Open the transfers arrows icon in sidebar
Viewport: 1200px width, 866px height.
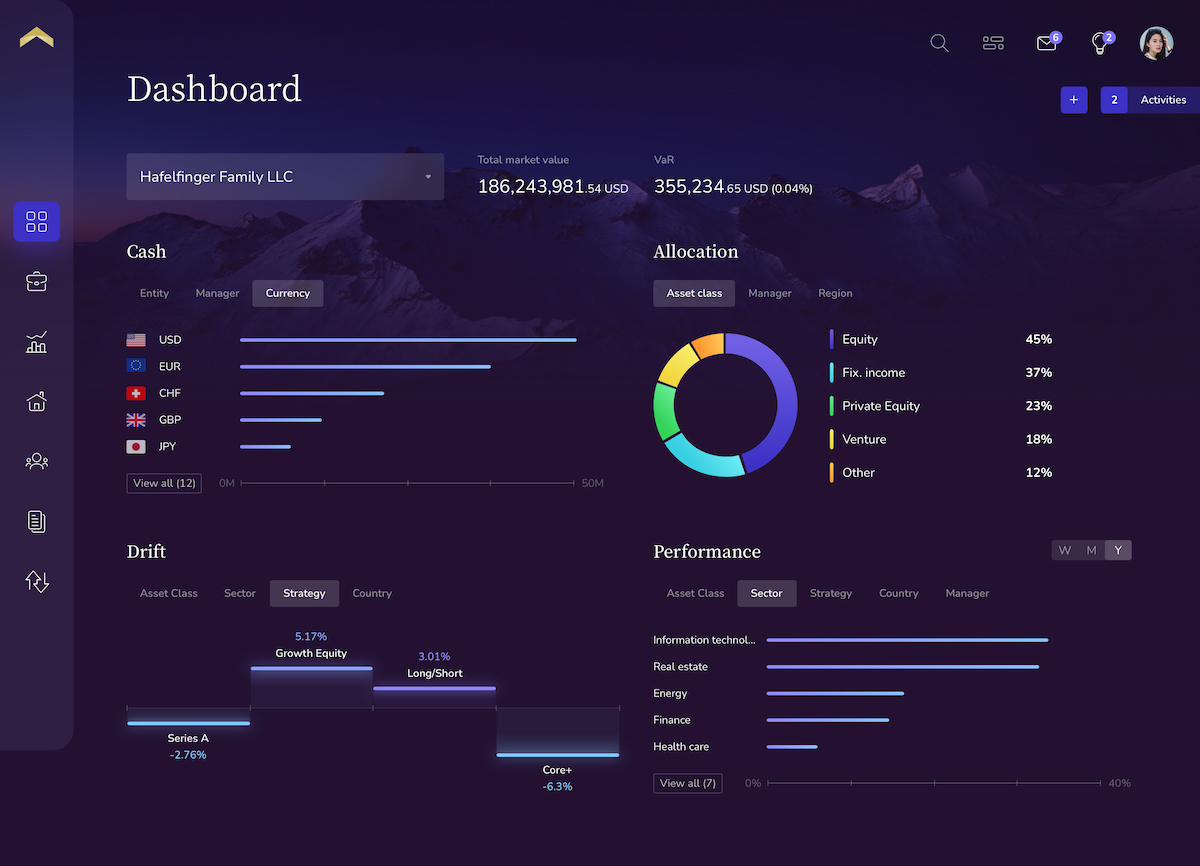(x=36, y=581)
